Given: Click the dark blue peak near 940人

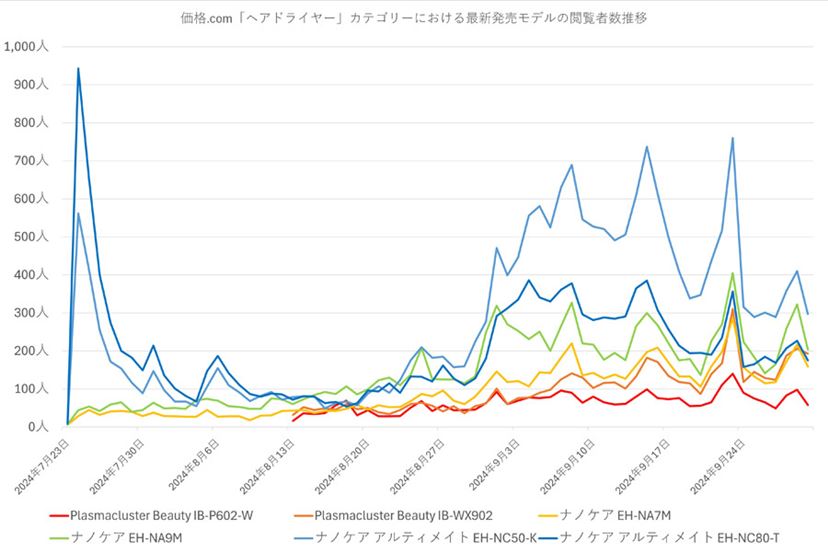Looking at the screenshot, I should [78, 68].
